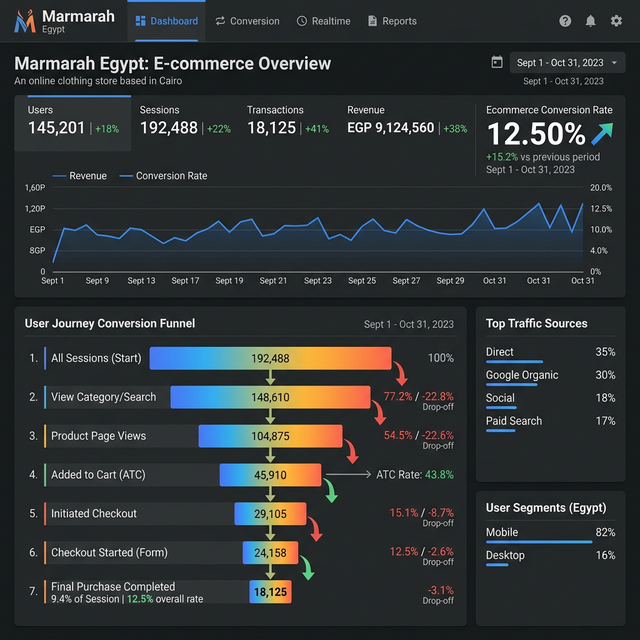Go to the Realtime tab
640x640 pixels.
coord(323,21)
